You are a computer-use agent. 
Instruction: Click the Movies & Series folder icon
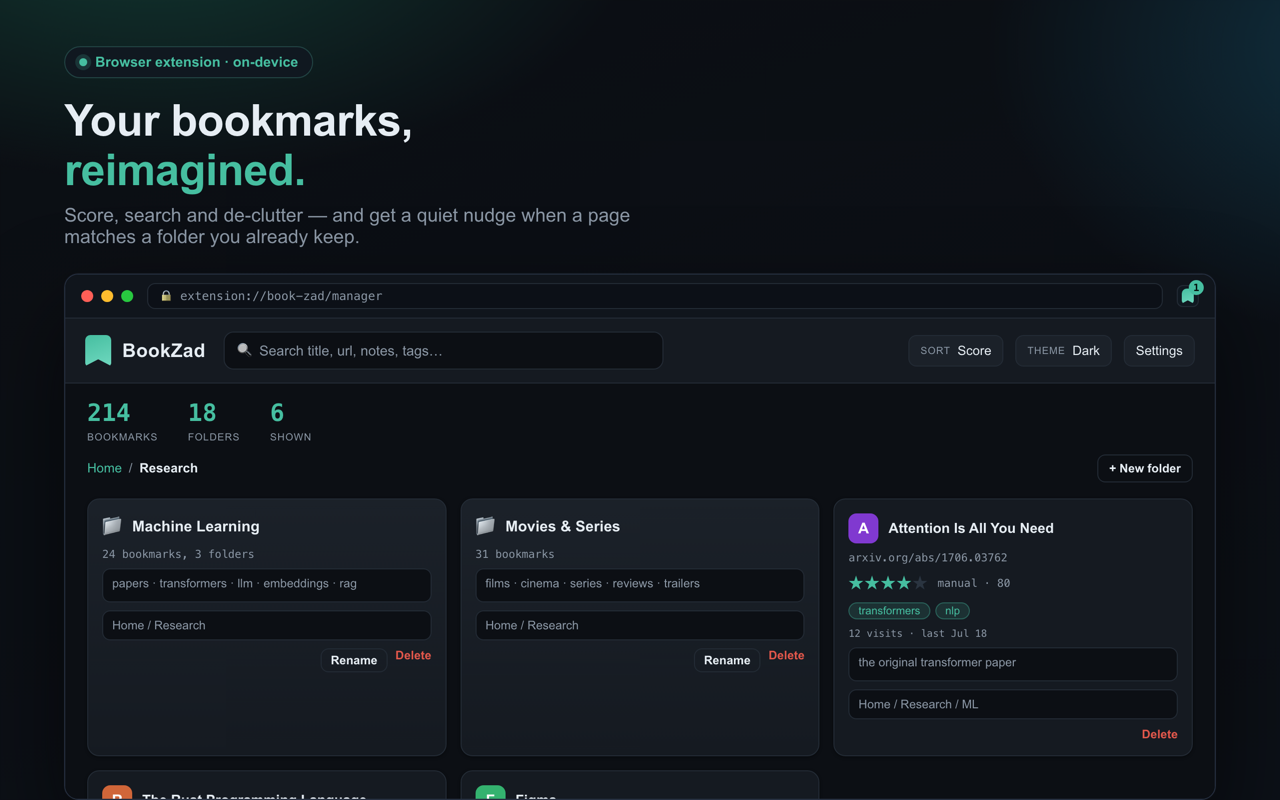point(485,526)
